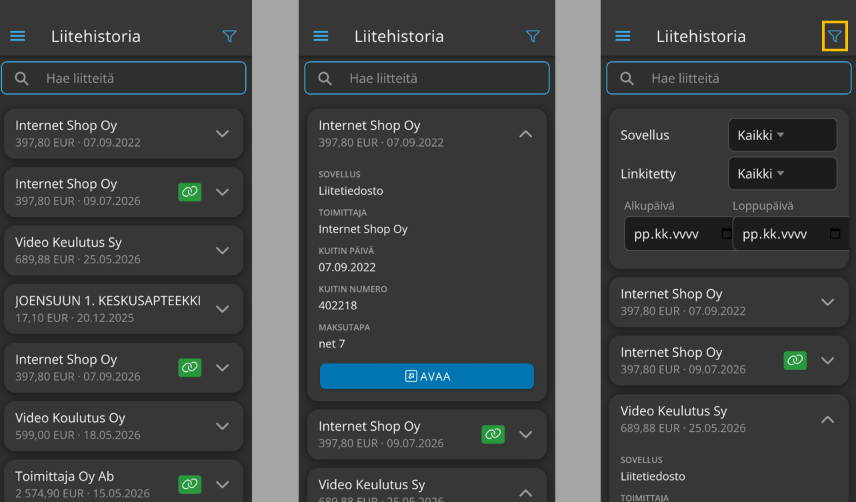Click Toimittaja value Internet Shop Oy in details
856x502 pixels.
point(363,229)
